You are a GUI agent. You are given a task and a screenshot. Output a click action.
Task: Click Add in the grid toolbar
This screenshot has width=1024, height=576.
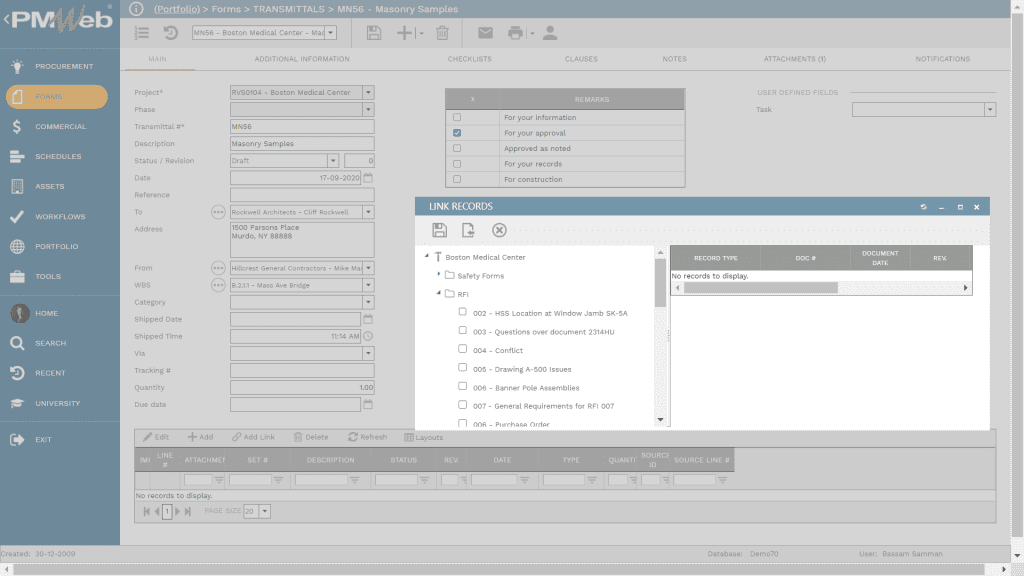pos(200,437)
